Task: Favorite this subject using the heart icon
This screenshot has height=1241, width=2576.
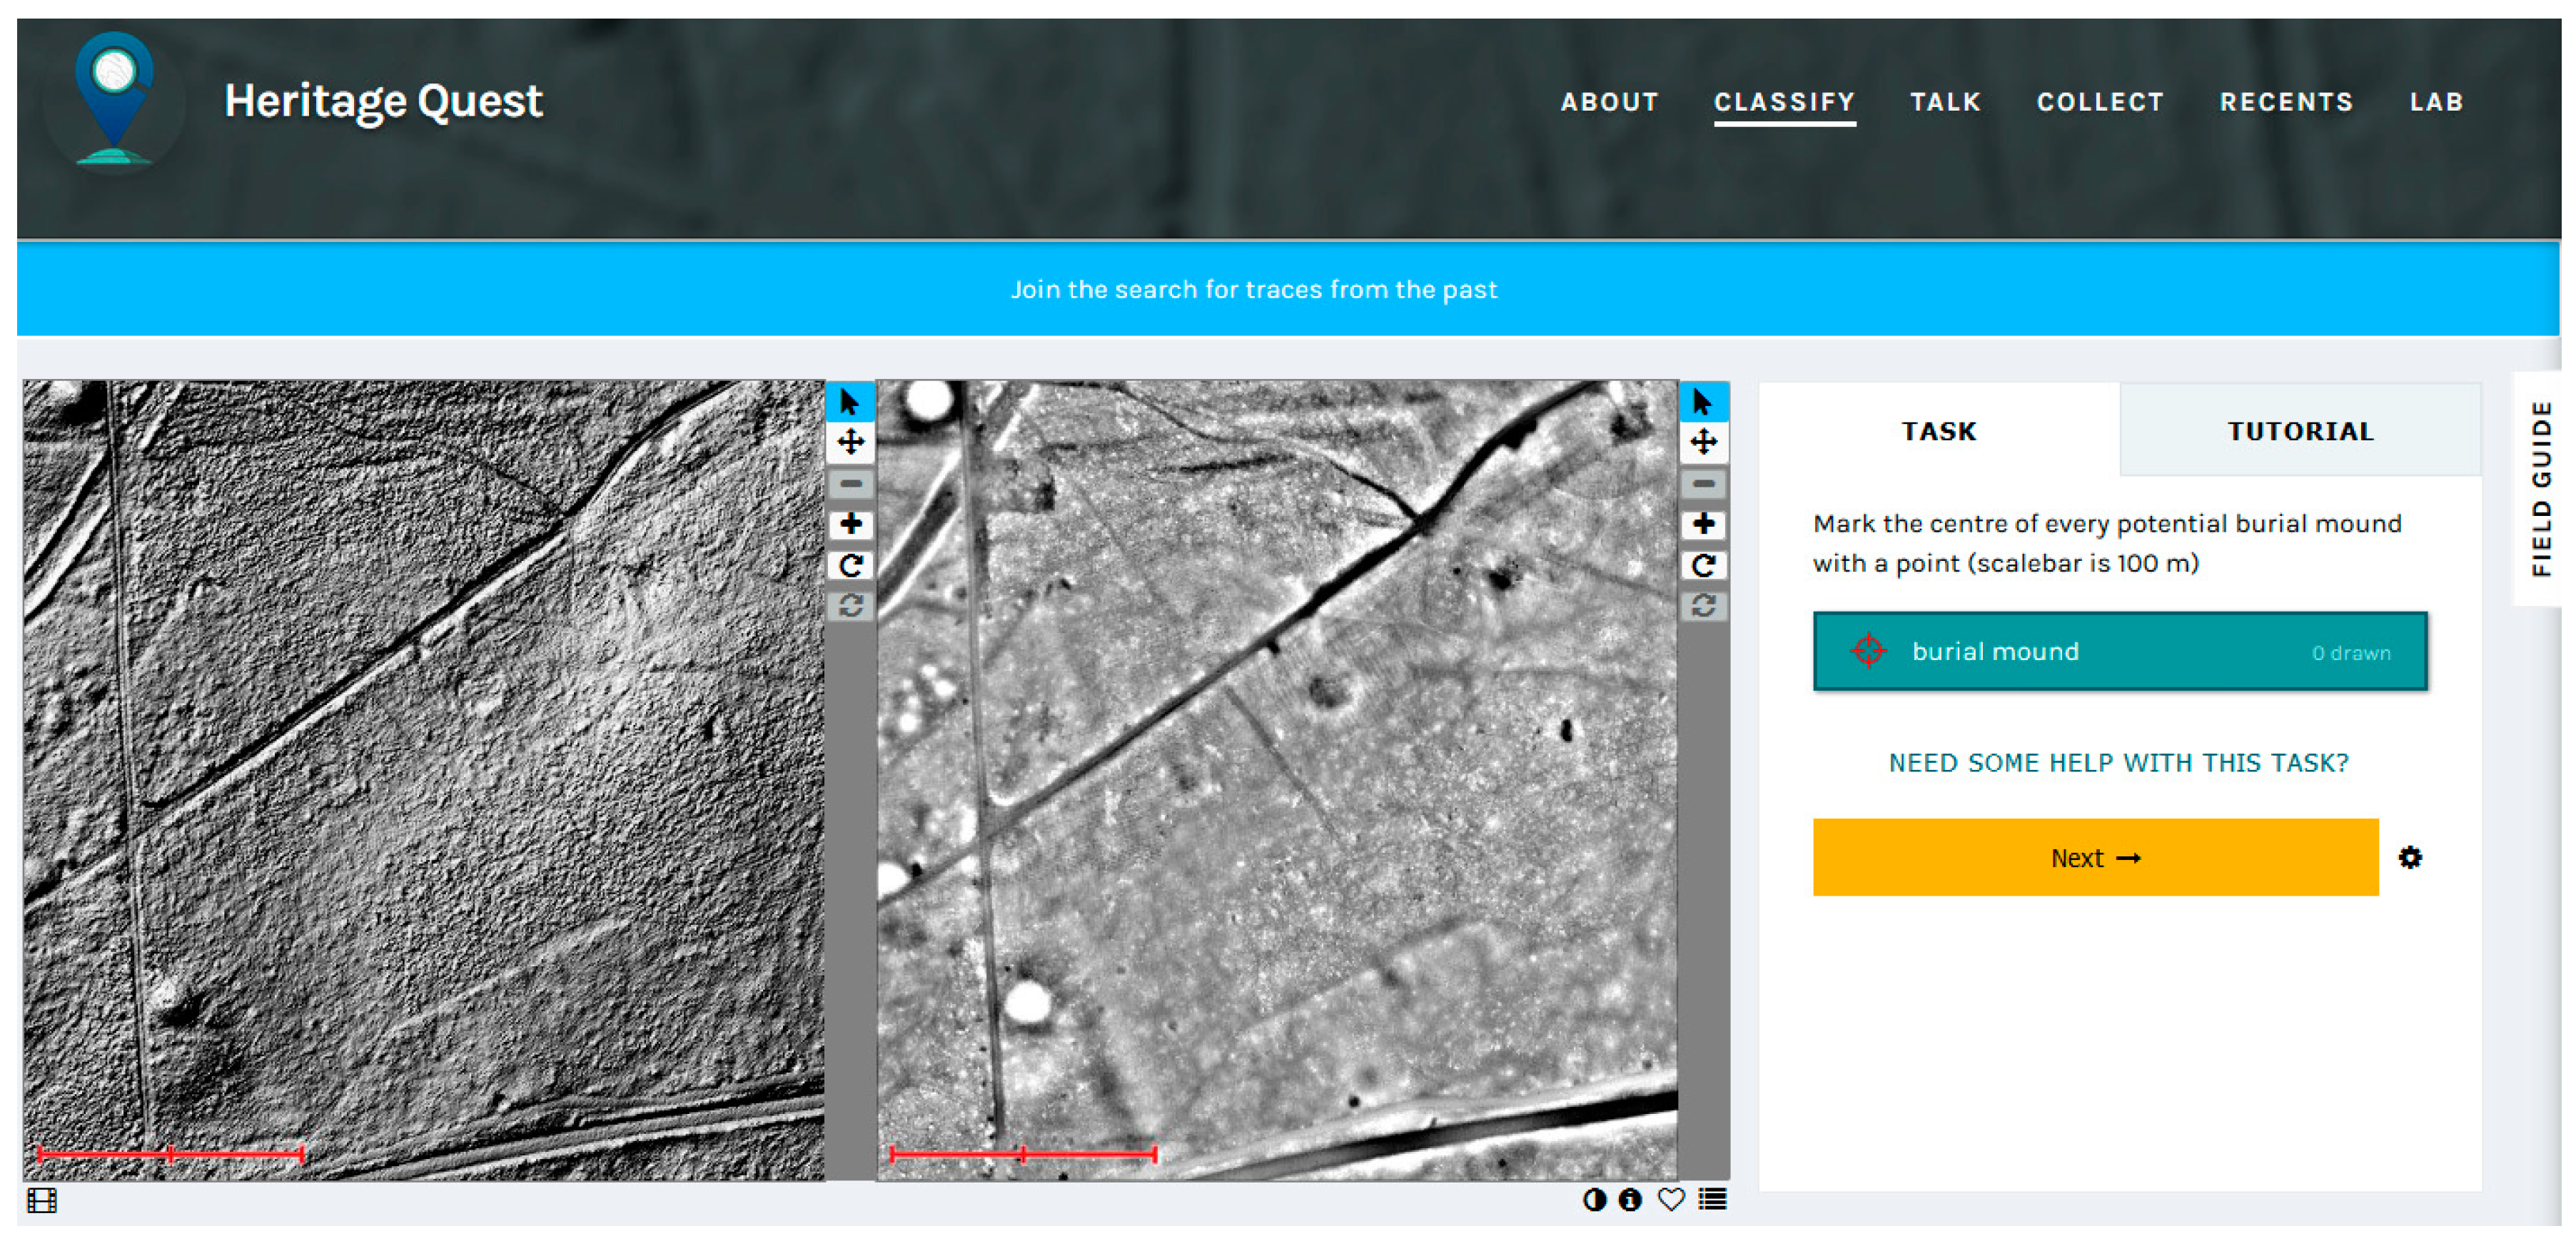Action: (1671, 1199)
